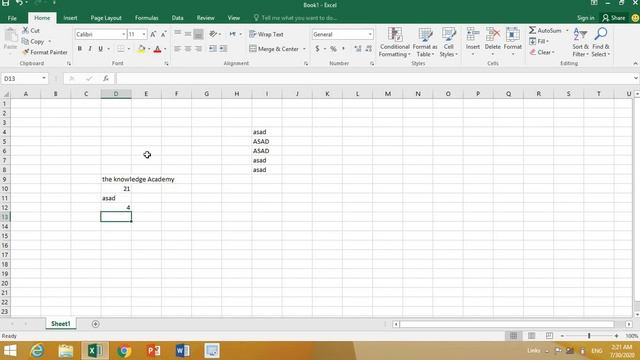This screenshot has height=360, width=640.
Task: Click the zoom slider handle
Action: (589, 336)
